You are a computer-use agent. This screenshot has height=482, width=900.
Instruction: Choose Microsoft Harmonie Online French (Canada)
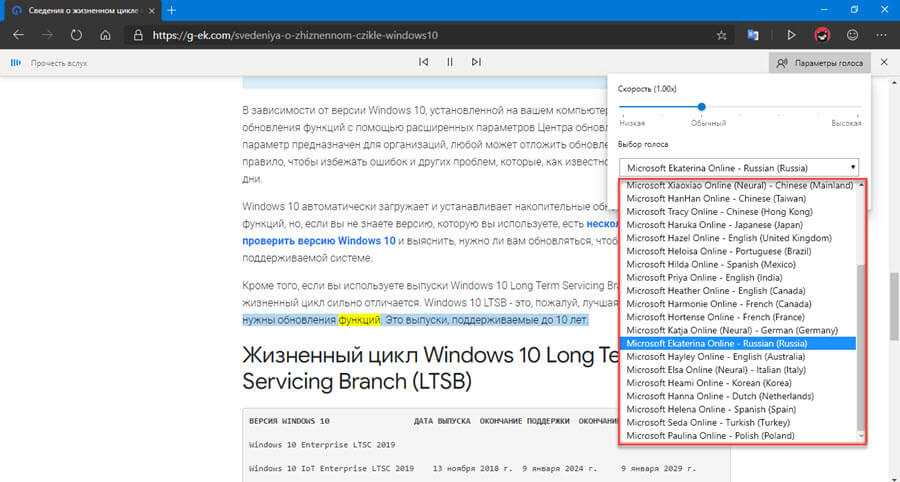(x=738, y=304)
